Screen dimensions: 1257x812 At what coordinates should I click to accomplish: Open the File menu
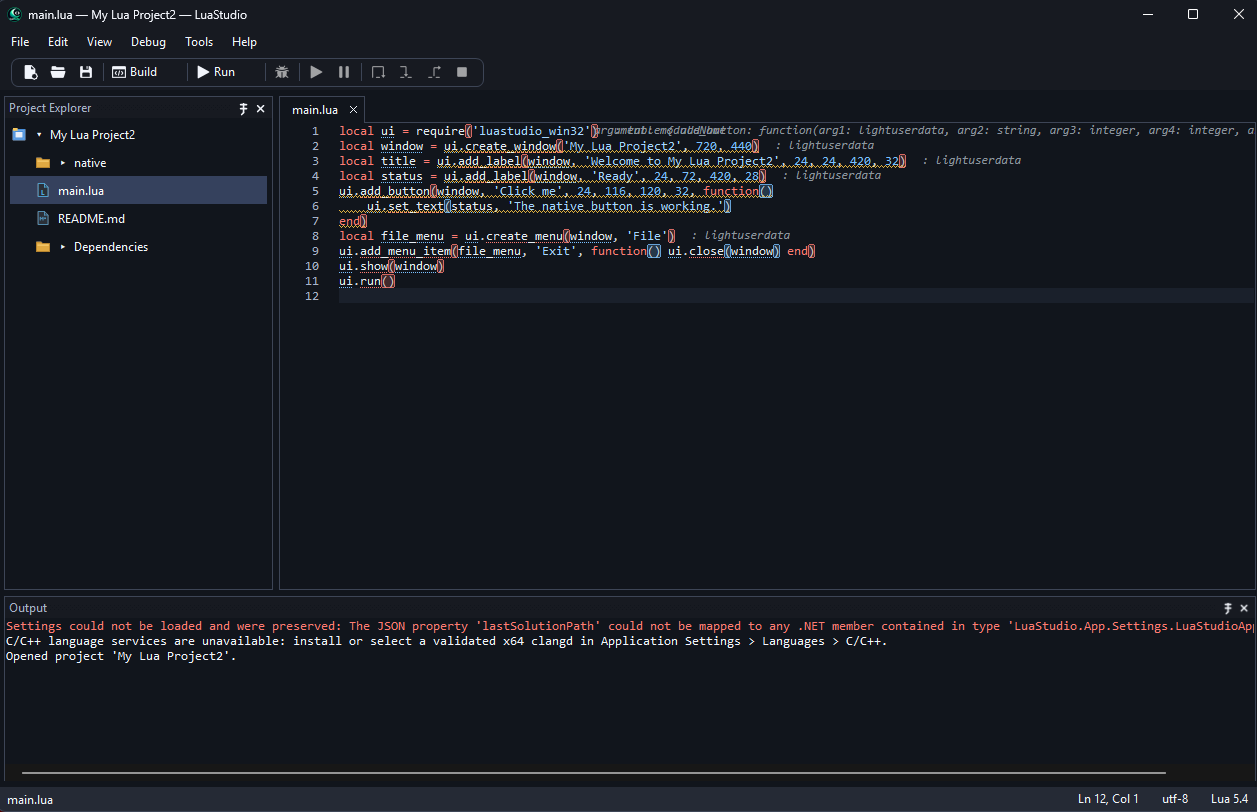(20, 42)
